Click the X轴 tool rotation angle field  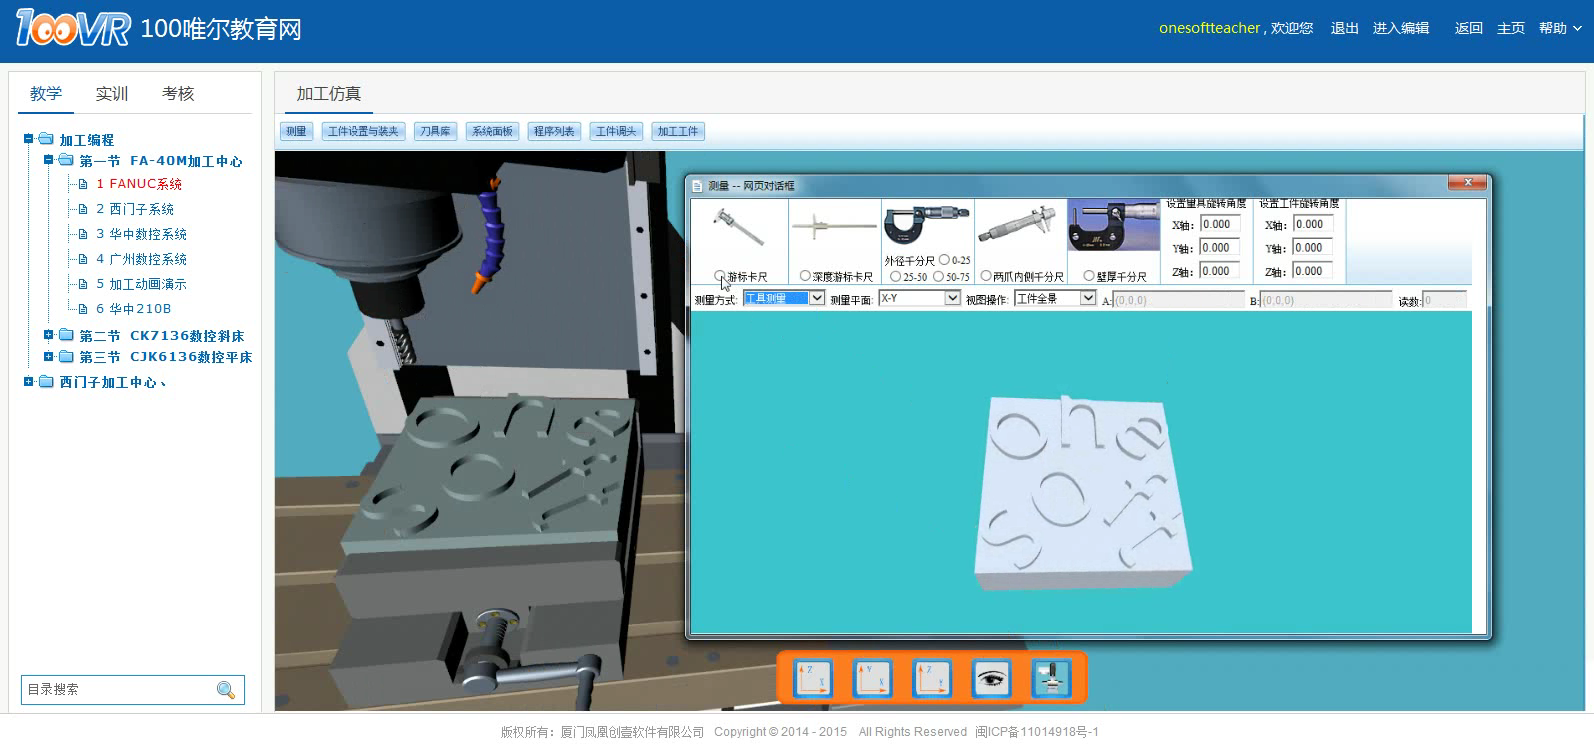pos(1220,224)
